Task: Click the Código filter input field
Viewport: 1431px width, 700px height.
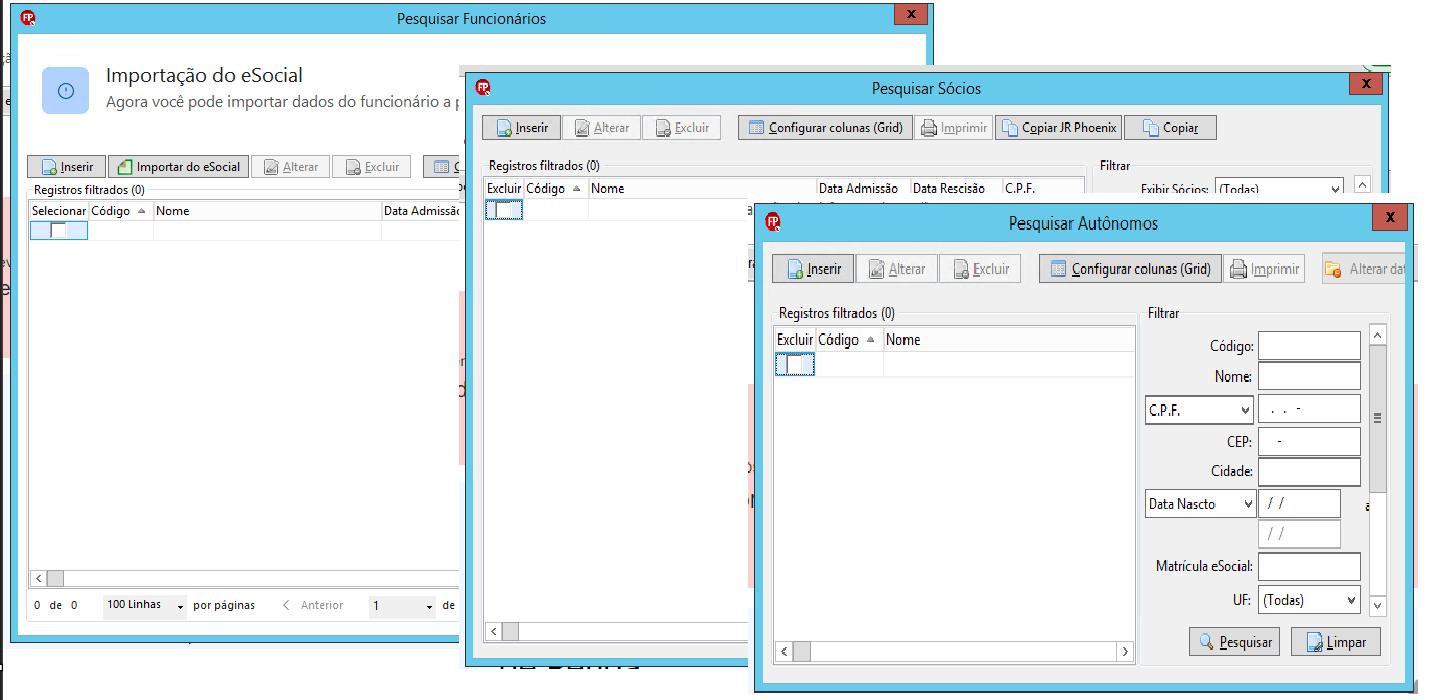Action: pos(1309,346)
